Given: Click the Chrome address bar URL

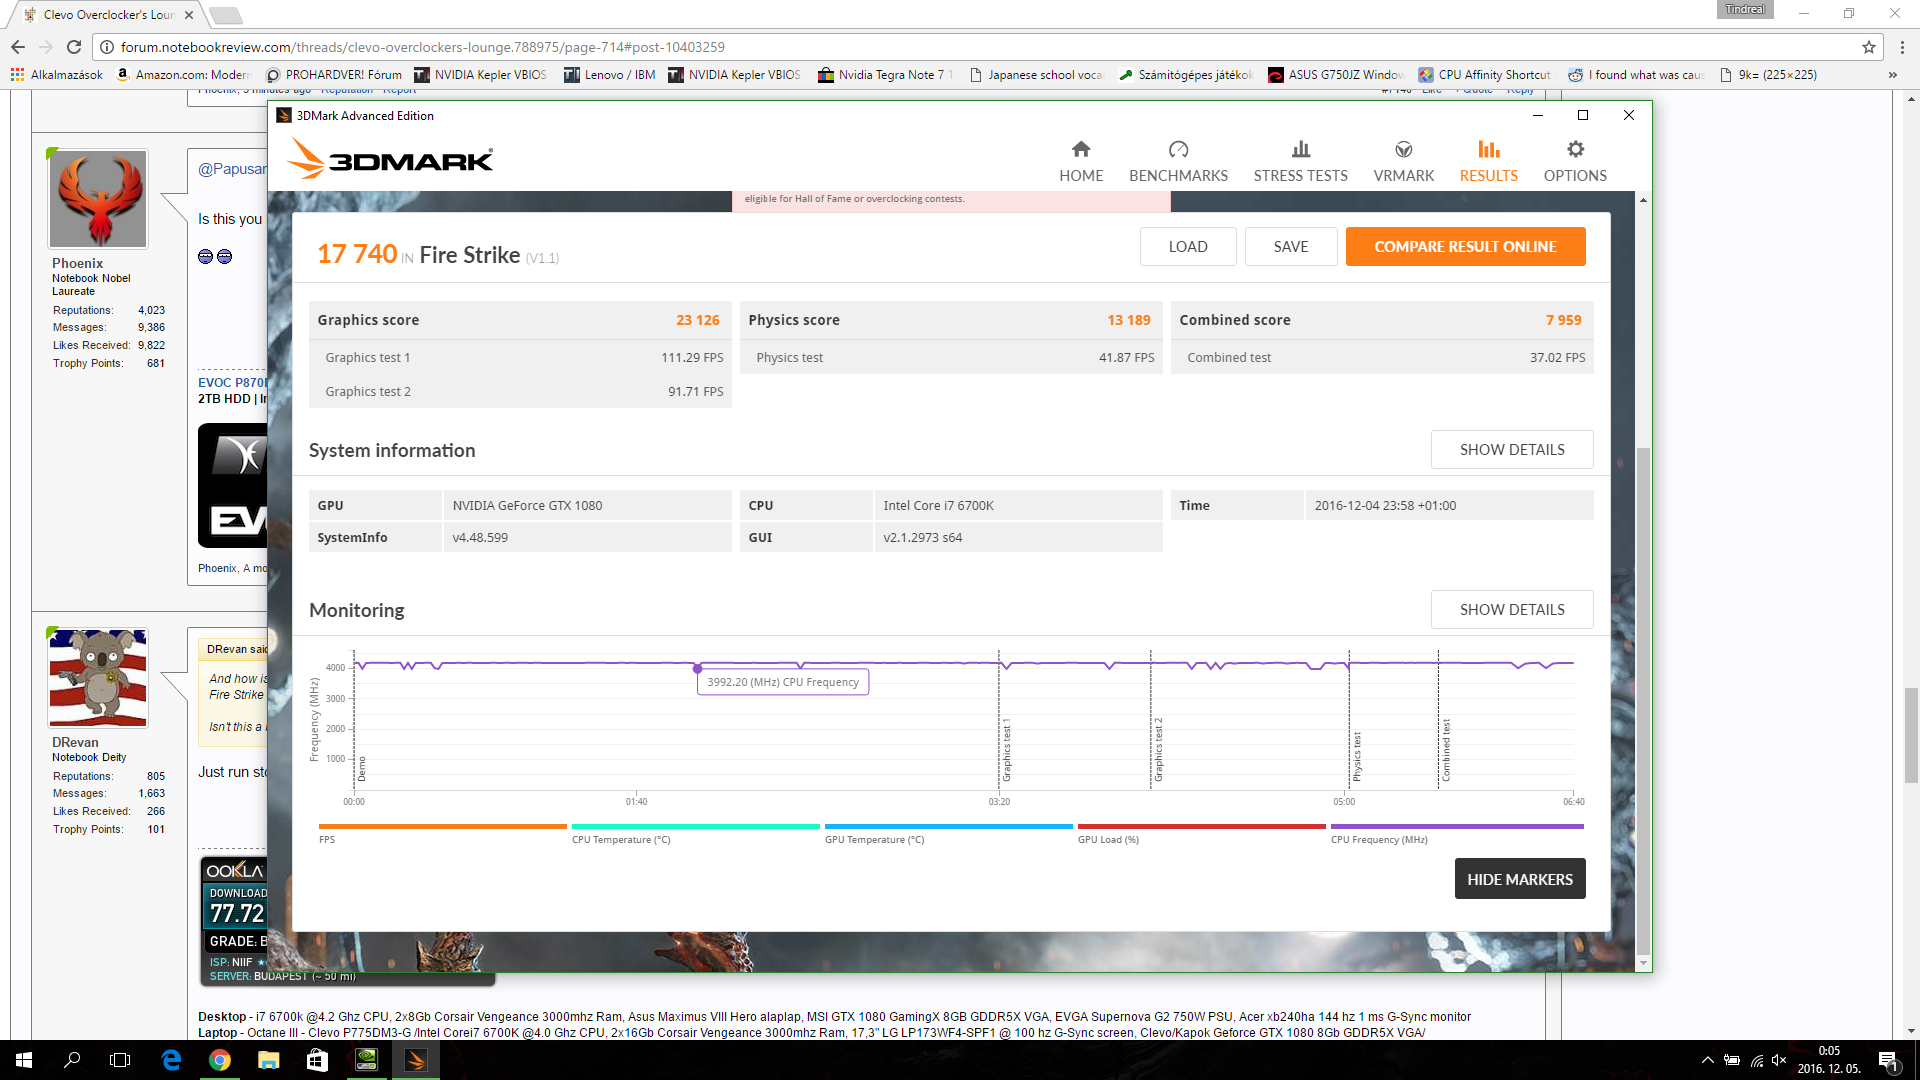Looking at the screenshot, I should point(422,47).
